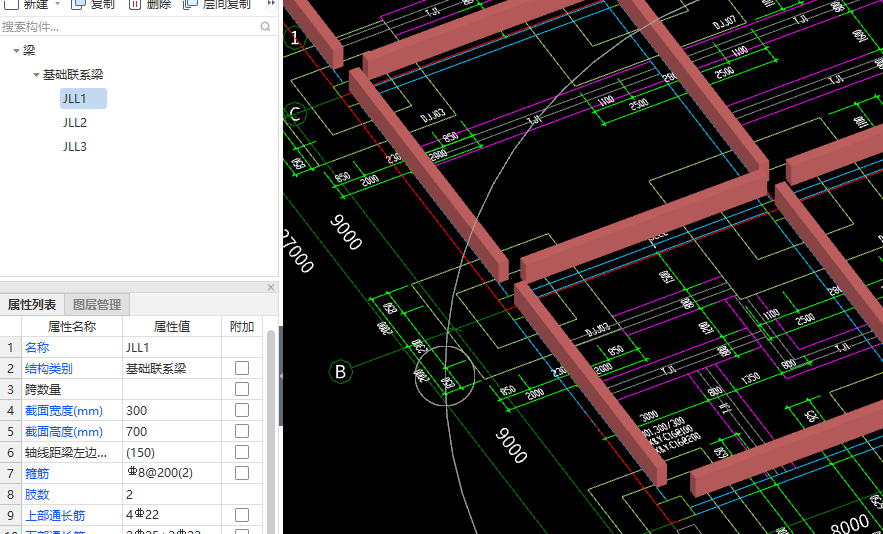The height and width of the screenshot is (534, 883).
Task: Click the 名称 property name cell
Action: pos(72,348)
